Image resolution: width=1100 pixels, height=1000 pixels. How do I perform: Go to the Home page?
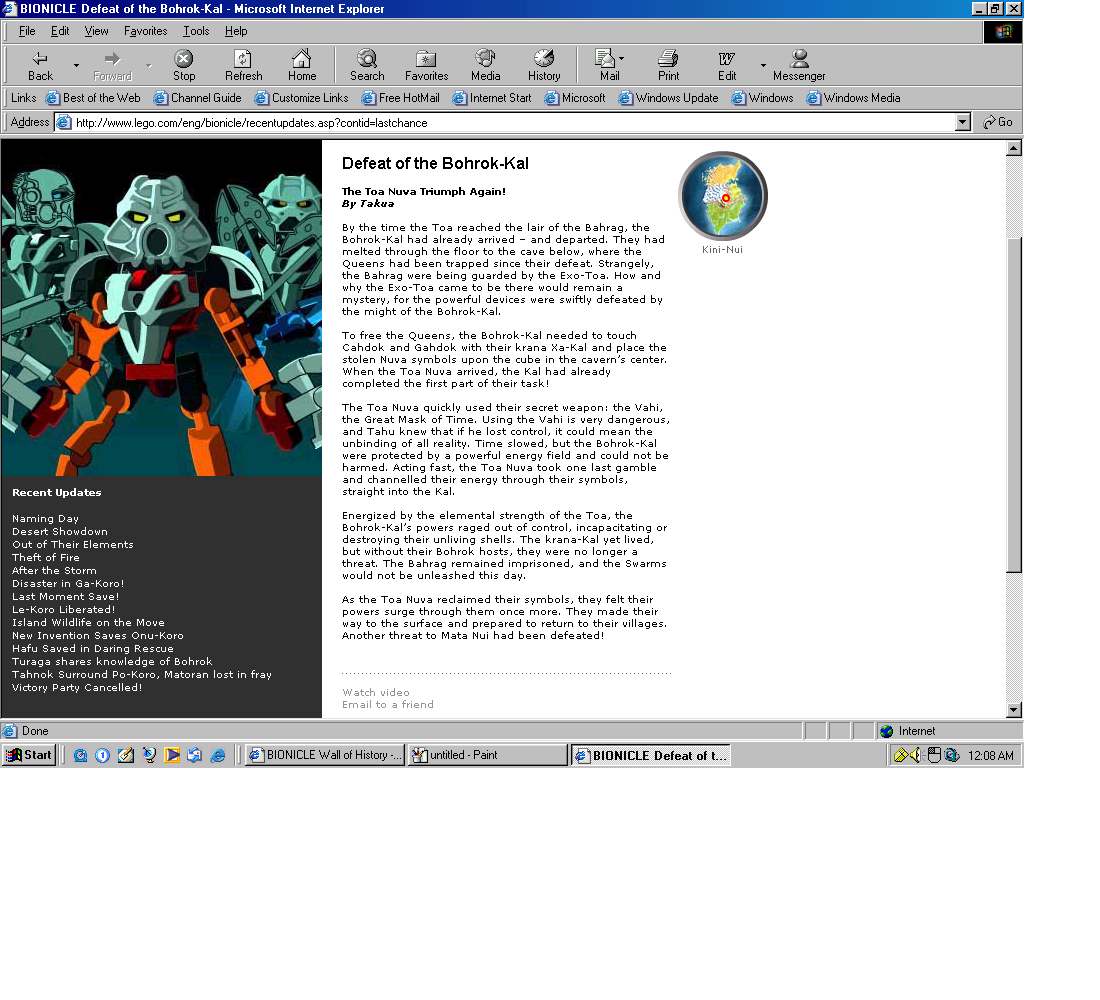pos(302,66)
